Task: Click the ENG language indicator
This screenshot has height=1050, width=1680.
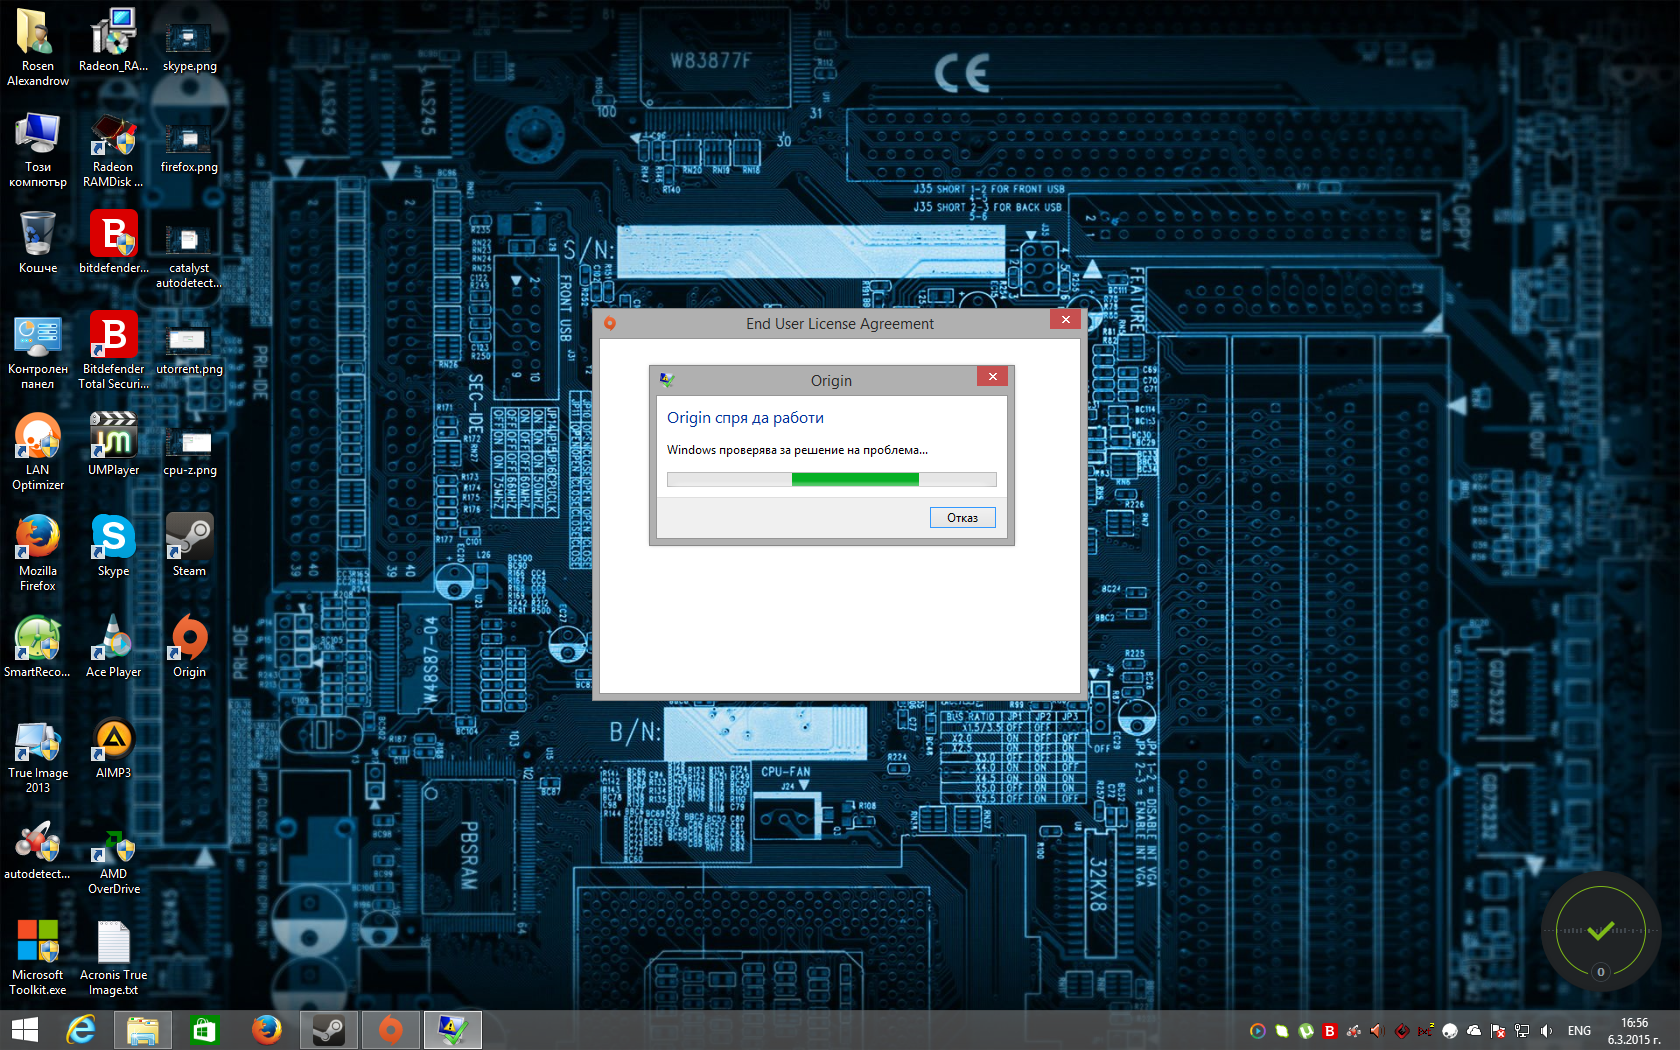Action: pos(1579,1031)
